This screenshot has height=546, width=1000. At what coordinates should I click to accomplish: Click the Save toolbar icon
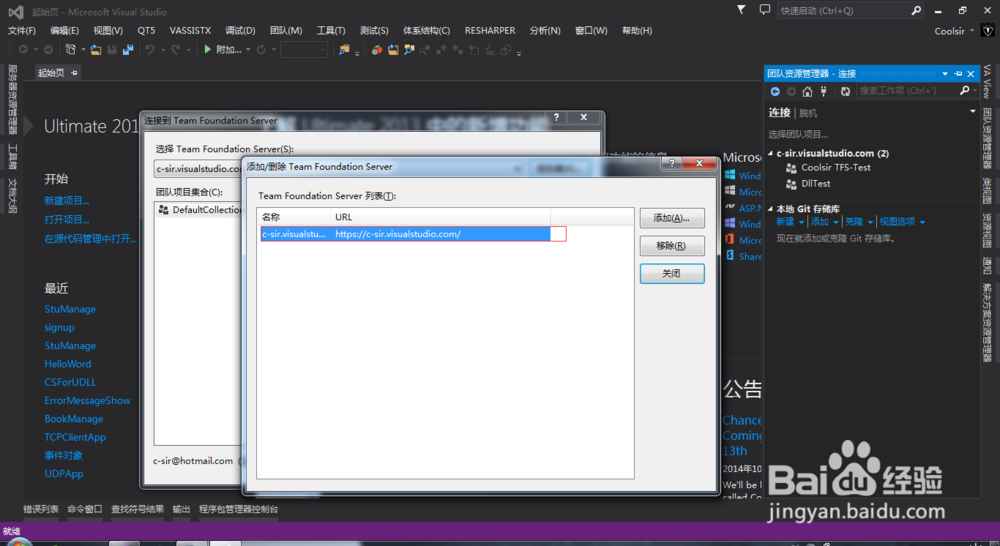(x=112, y=50)
